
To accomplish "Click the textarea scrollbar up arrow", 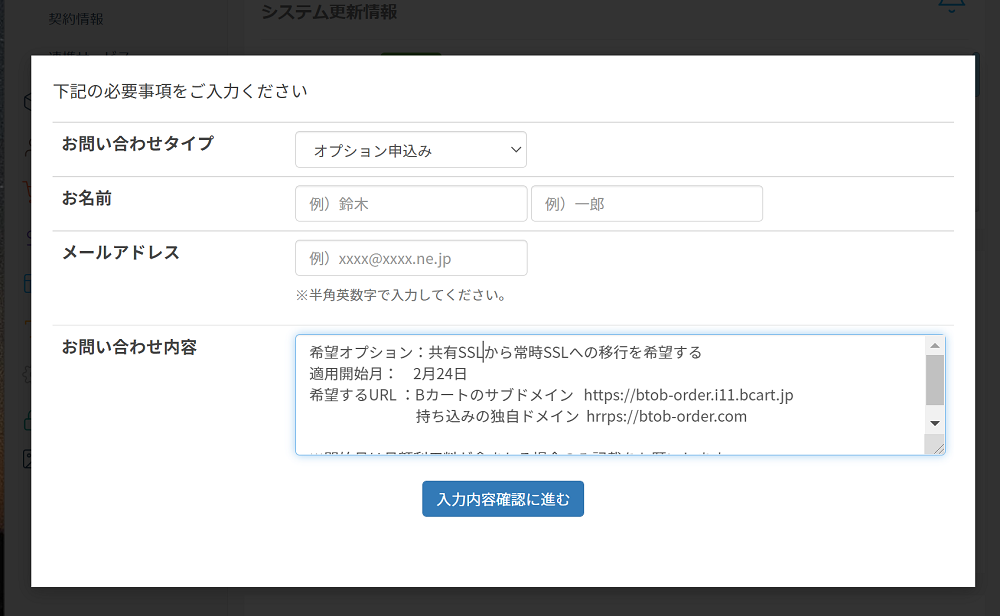I will tap(935, 346).
